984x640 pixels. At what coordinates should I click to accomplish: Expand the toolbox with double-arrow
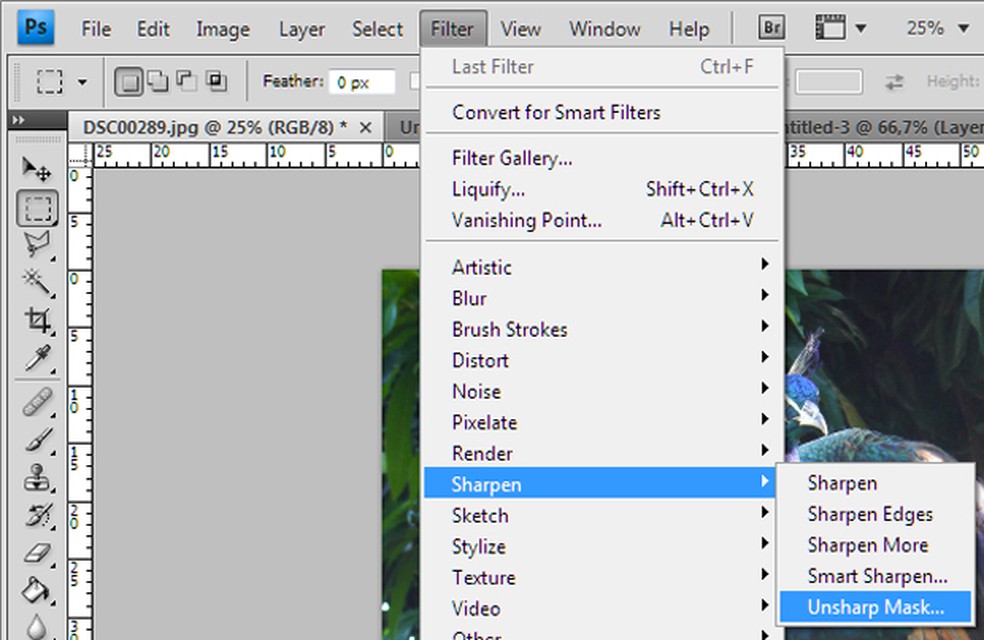click(x=18, y=119)
